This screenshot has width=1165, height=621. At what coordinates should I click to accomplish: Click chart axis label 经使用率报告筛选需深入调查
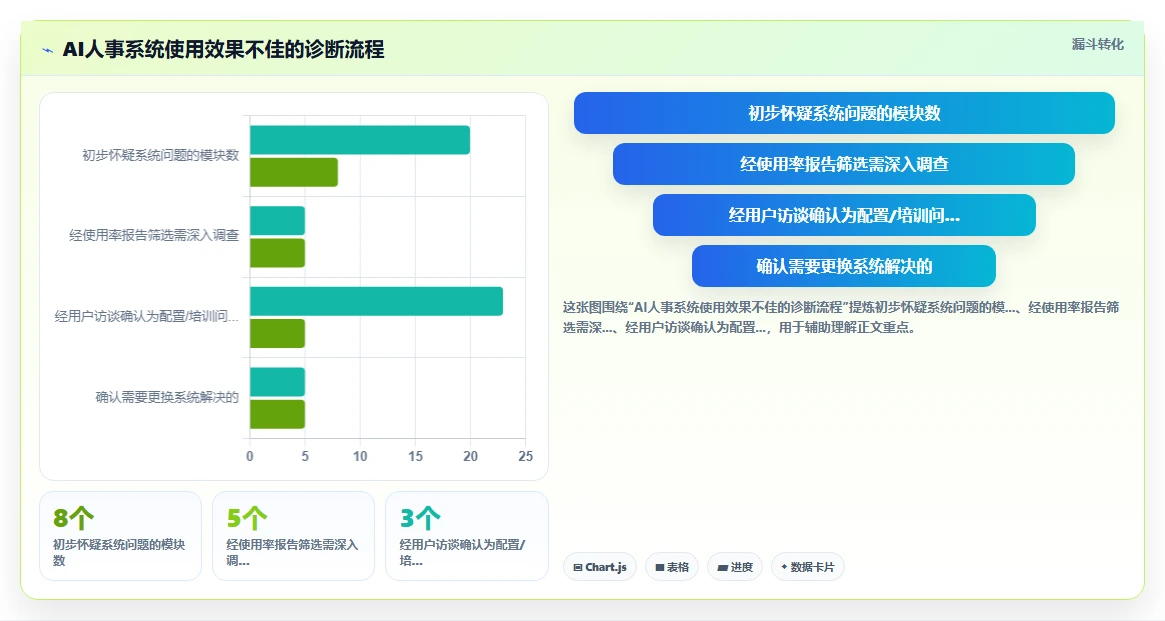(154, 235)
